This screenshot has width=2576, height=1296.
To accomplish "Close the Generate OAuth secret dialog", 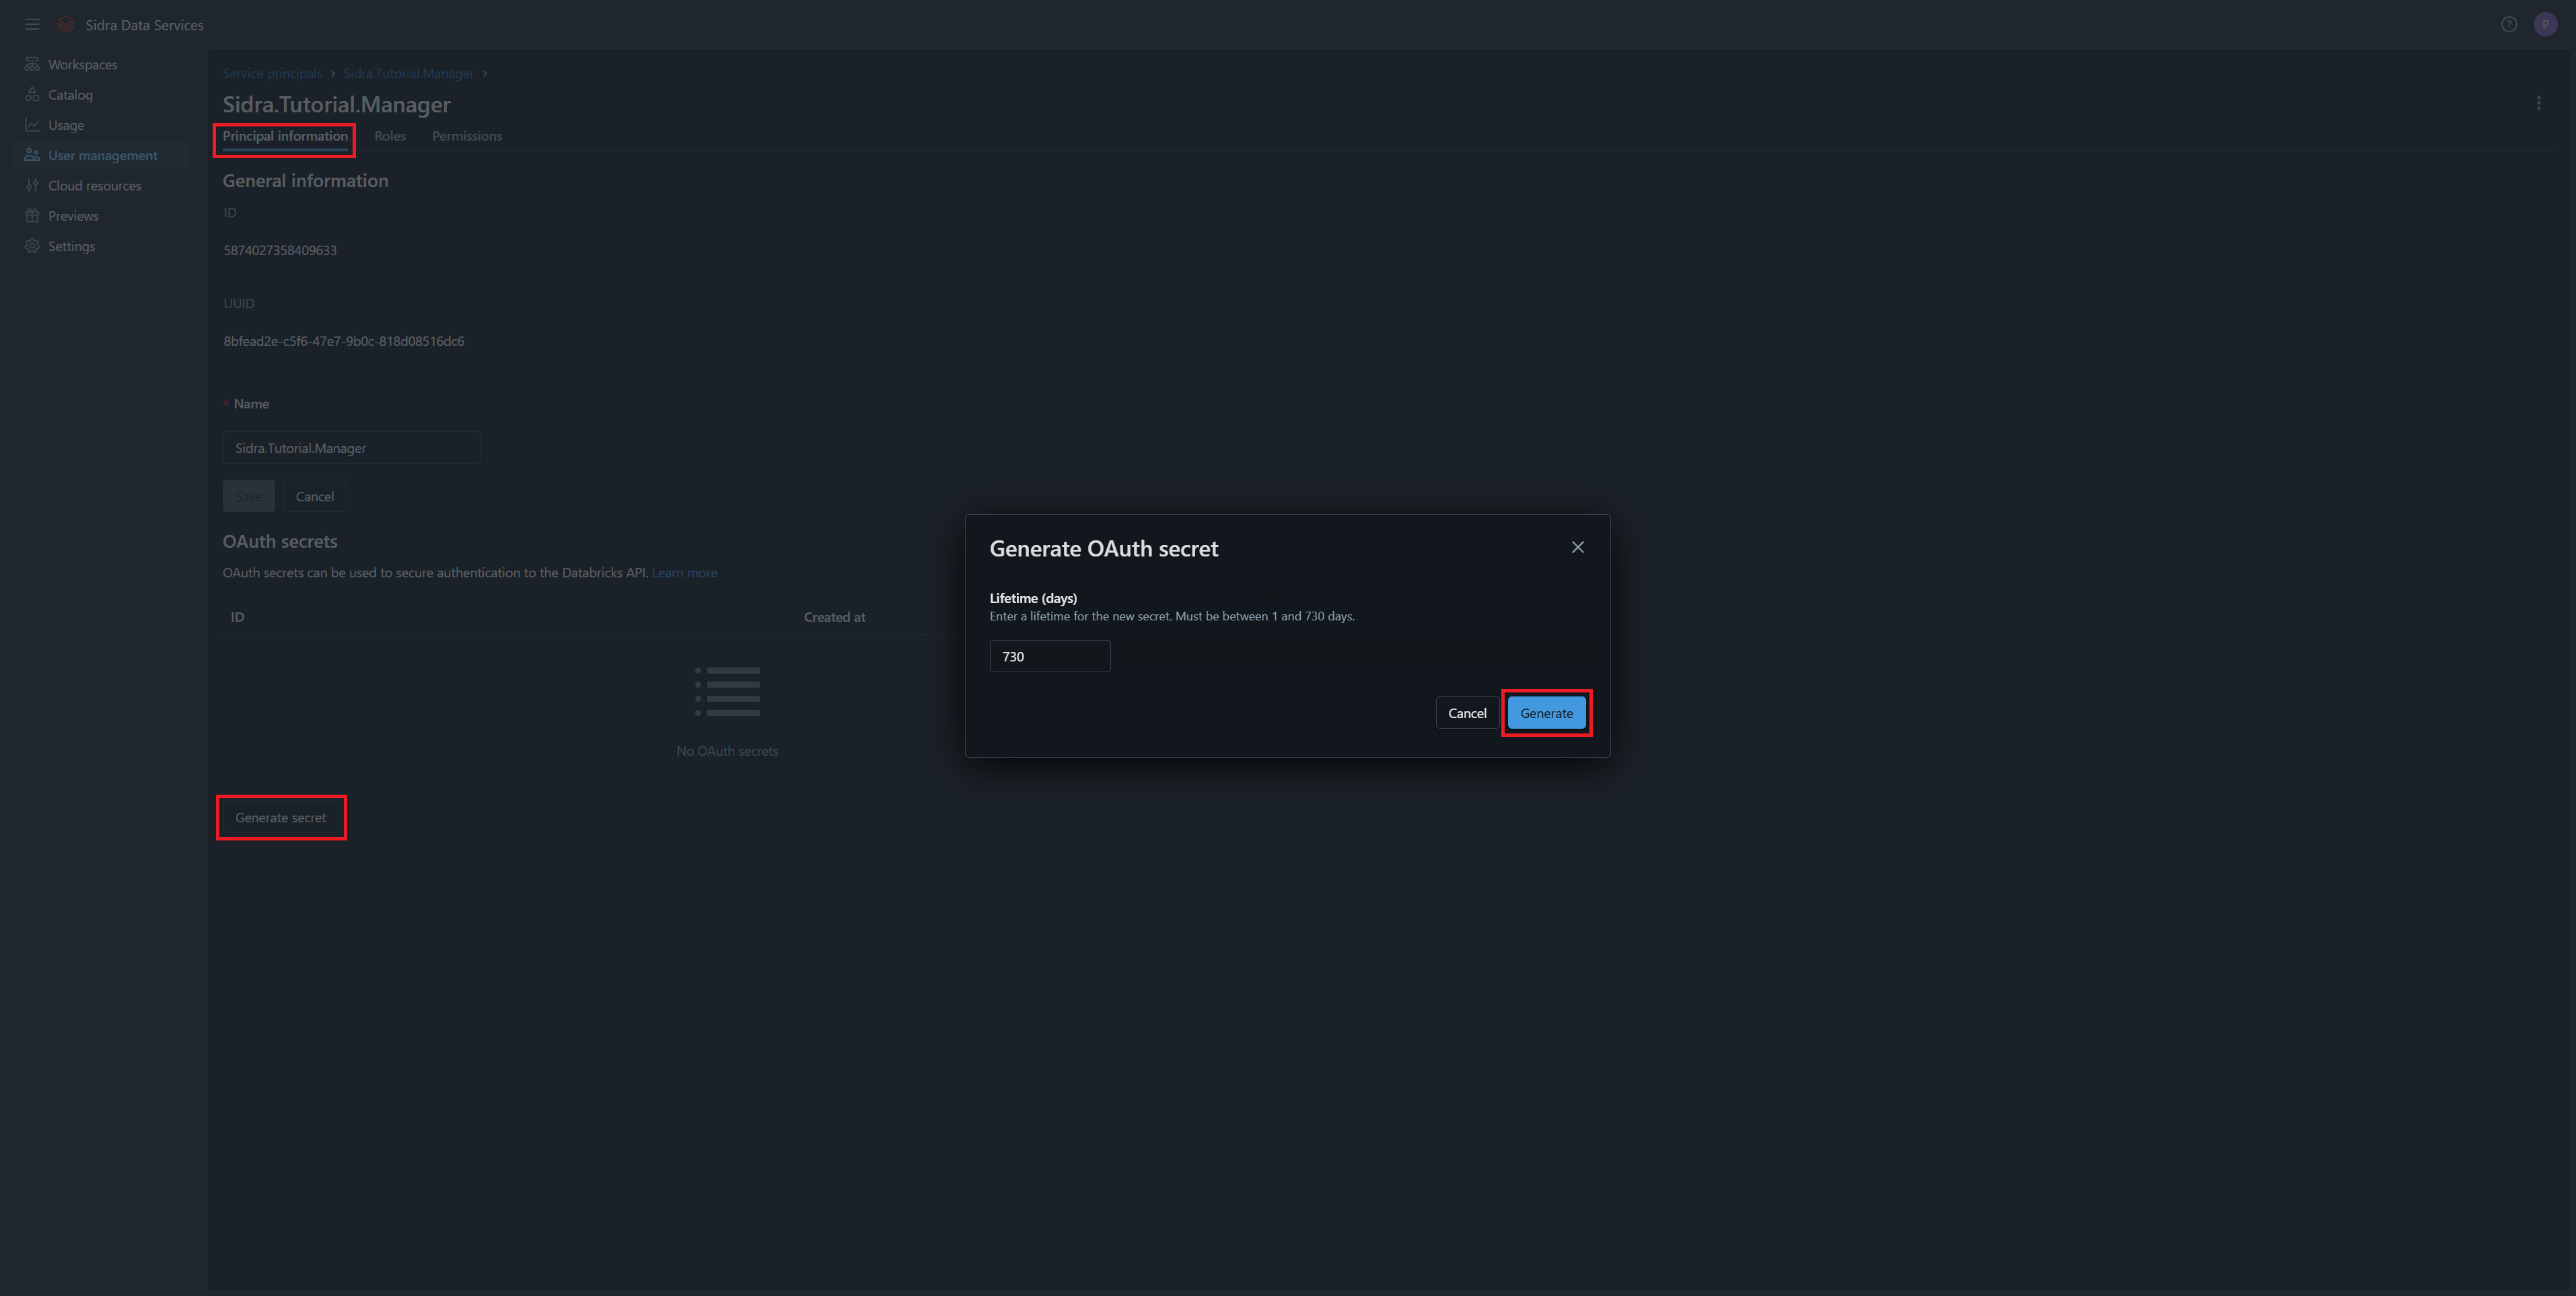I will click(1577, 547).
